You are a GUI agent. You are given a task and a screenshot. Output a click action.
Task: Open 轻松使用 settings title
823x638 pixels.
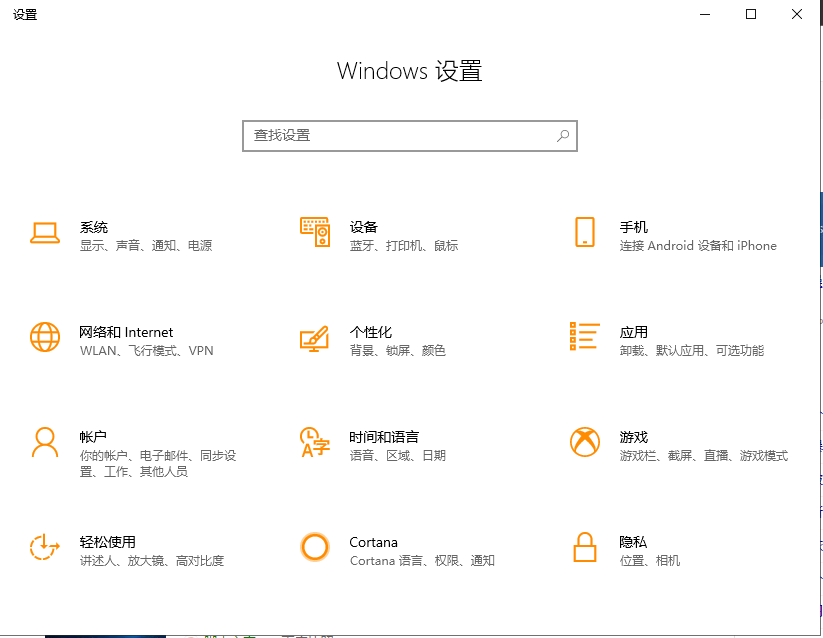(x=108, y=542)
